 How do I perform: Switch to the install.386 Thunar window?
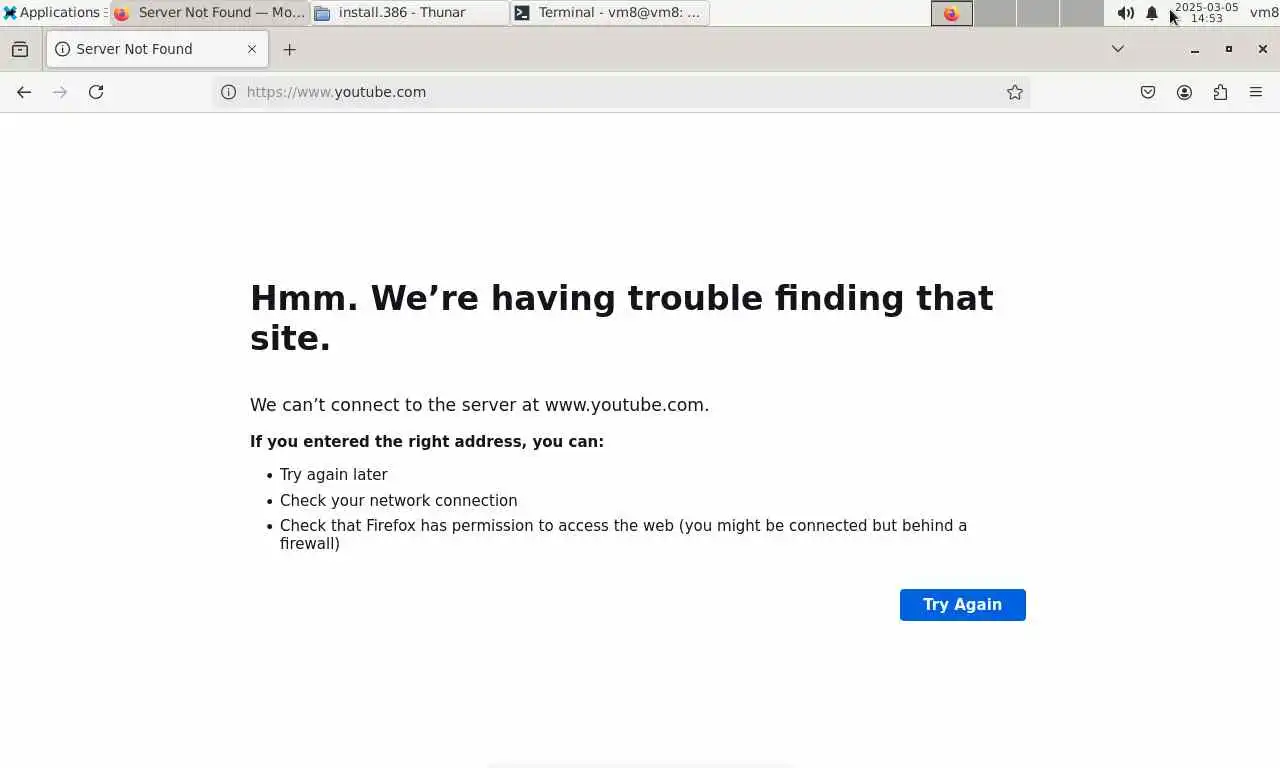pyautogui.click(x=409, y=13)
